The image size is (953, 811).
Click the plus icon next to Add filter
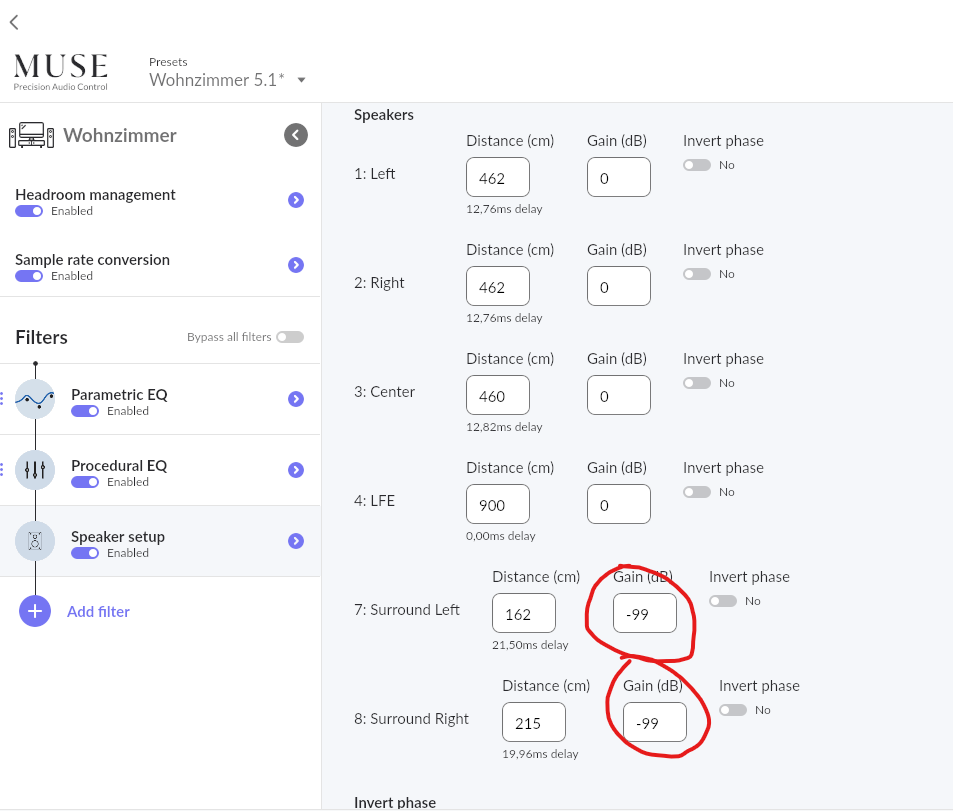[x=35, y=611]
